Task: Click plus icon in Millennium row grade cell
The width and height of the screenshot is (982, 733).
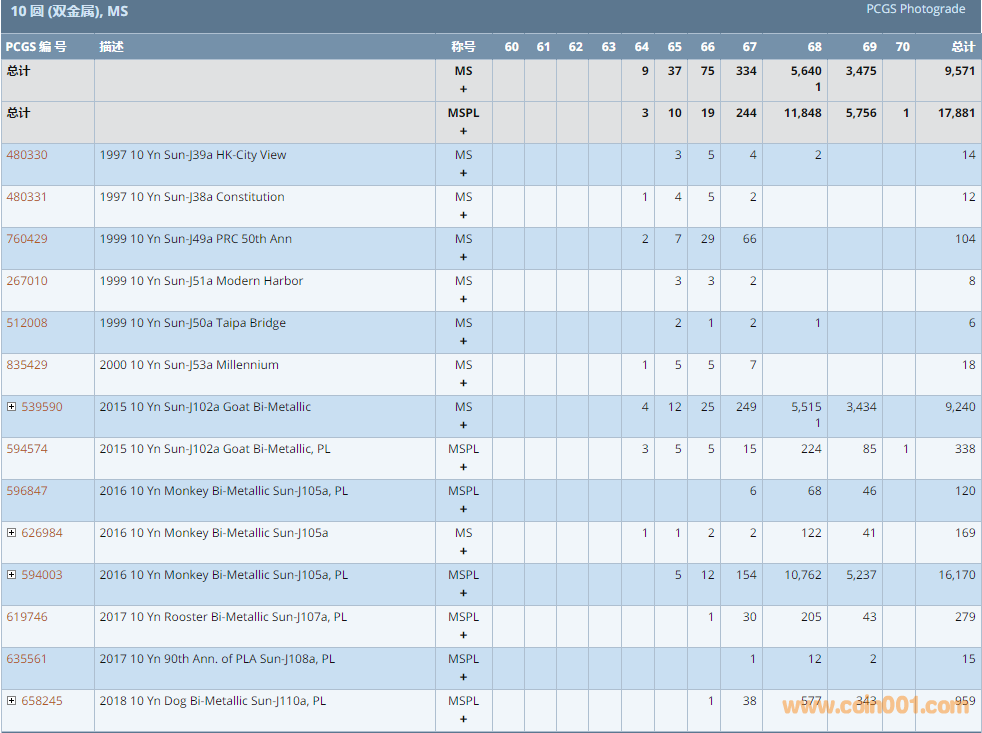Action: point(463,383)
